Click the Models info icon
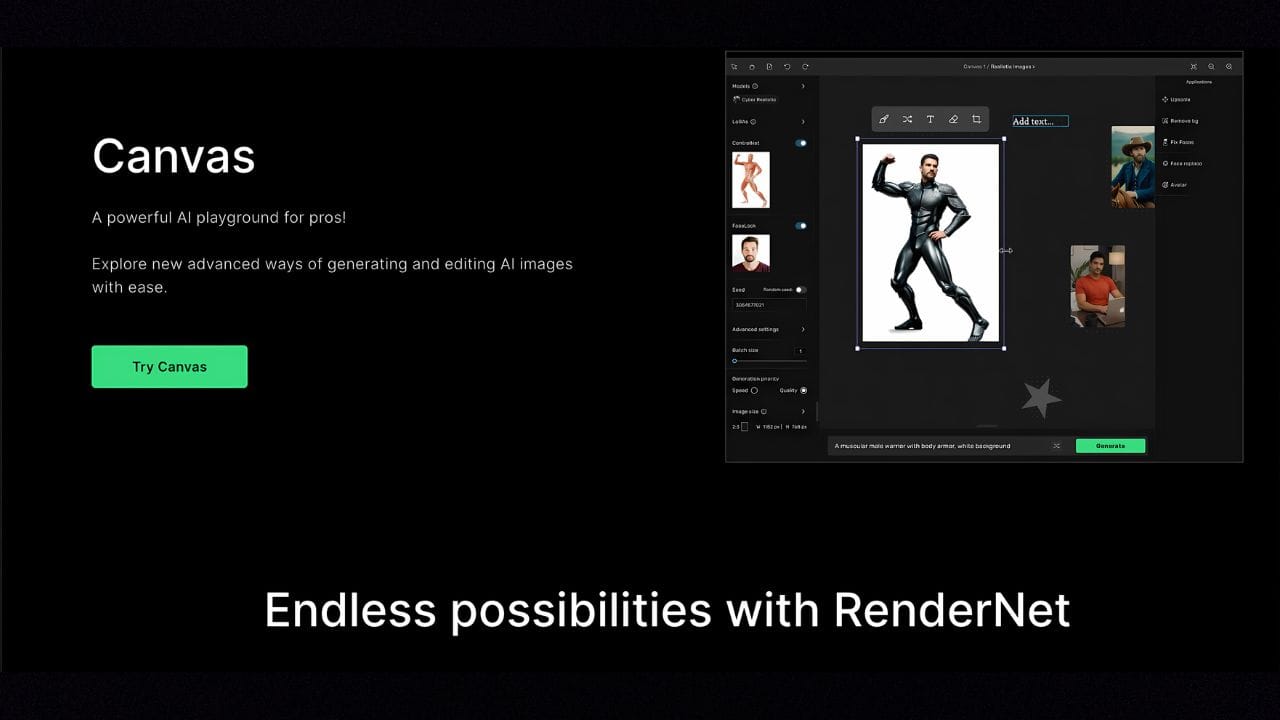Screen dimensions: 1280x720 point(755,86)
